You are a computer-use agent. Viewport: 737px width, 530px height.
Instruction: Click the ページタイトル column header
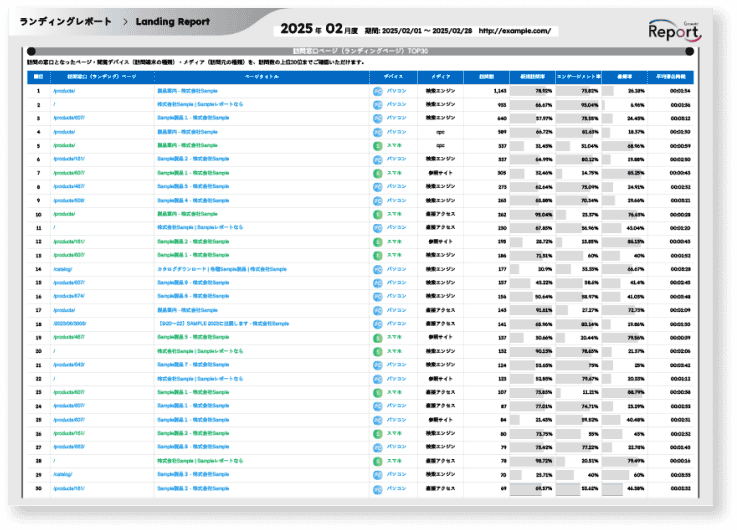(262, 75)
